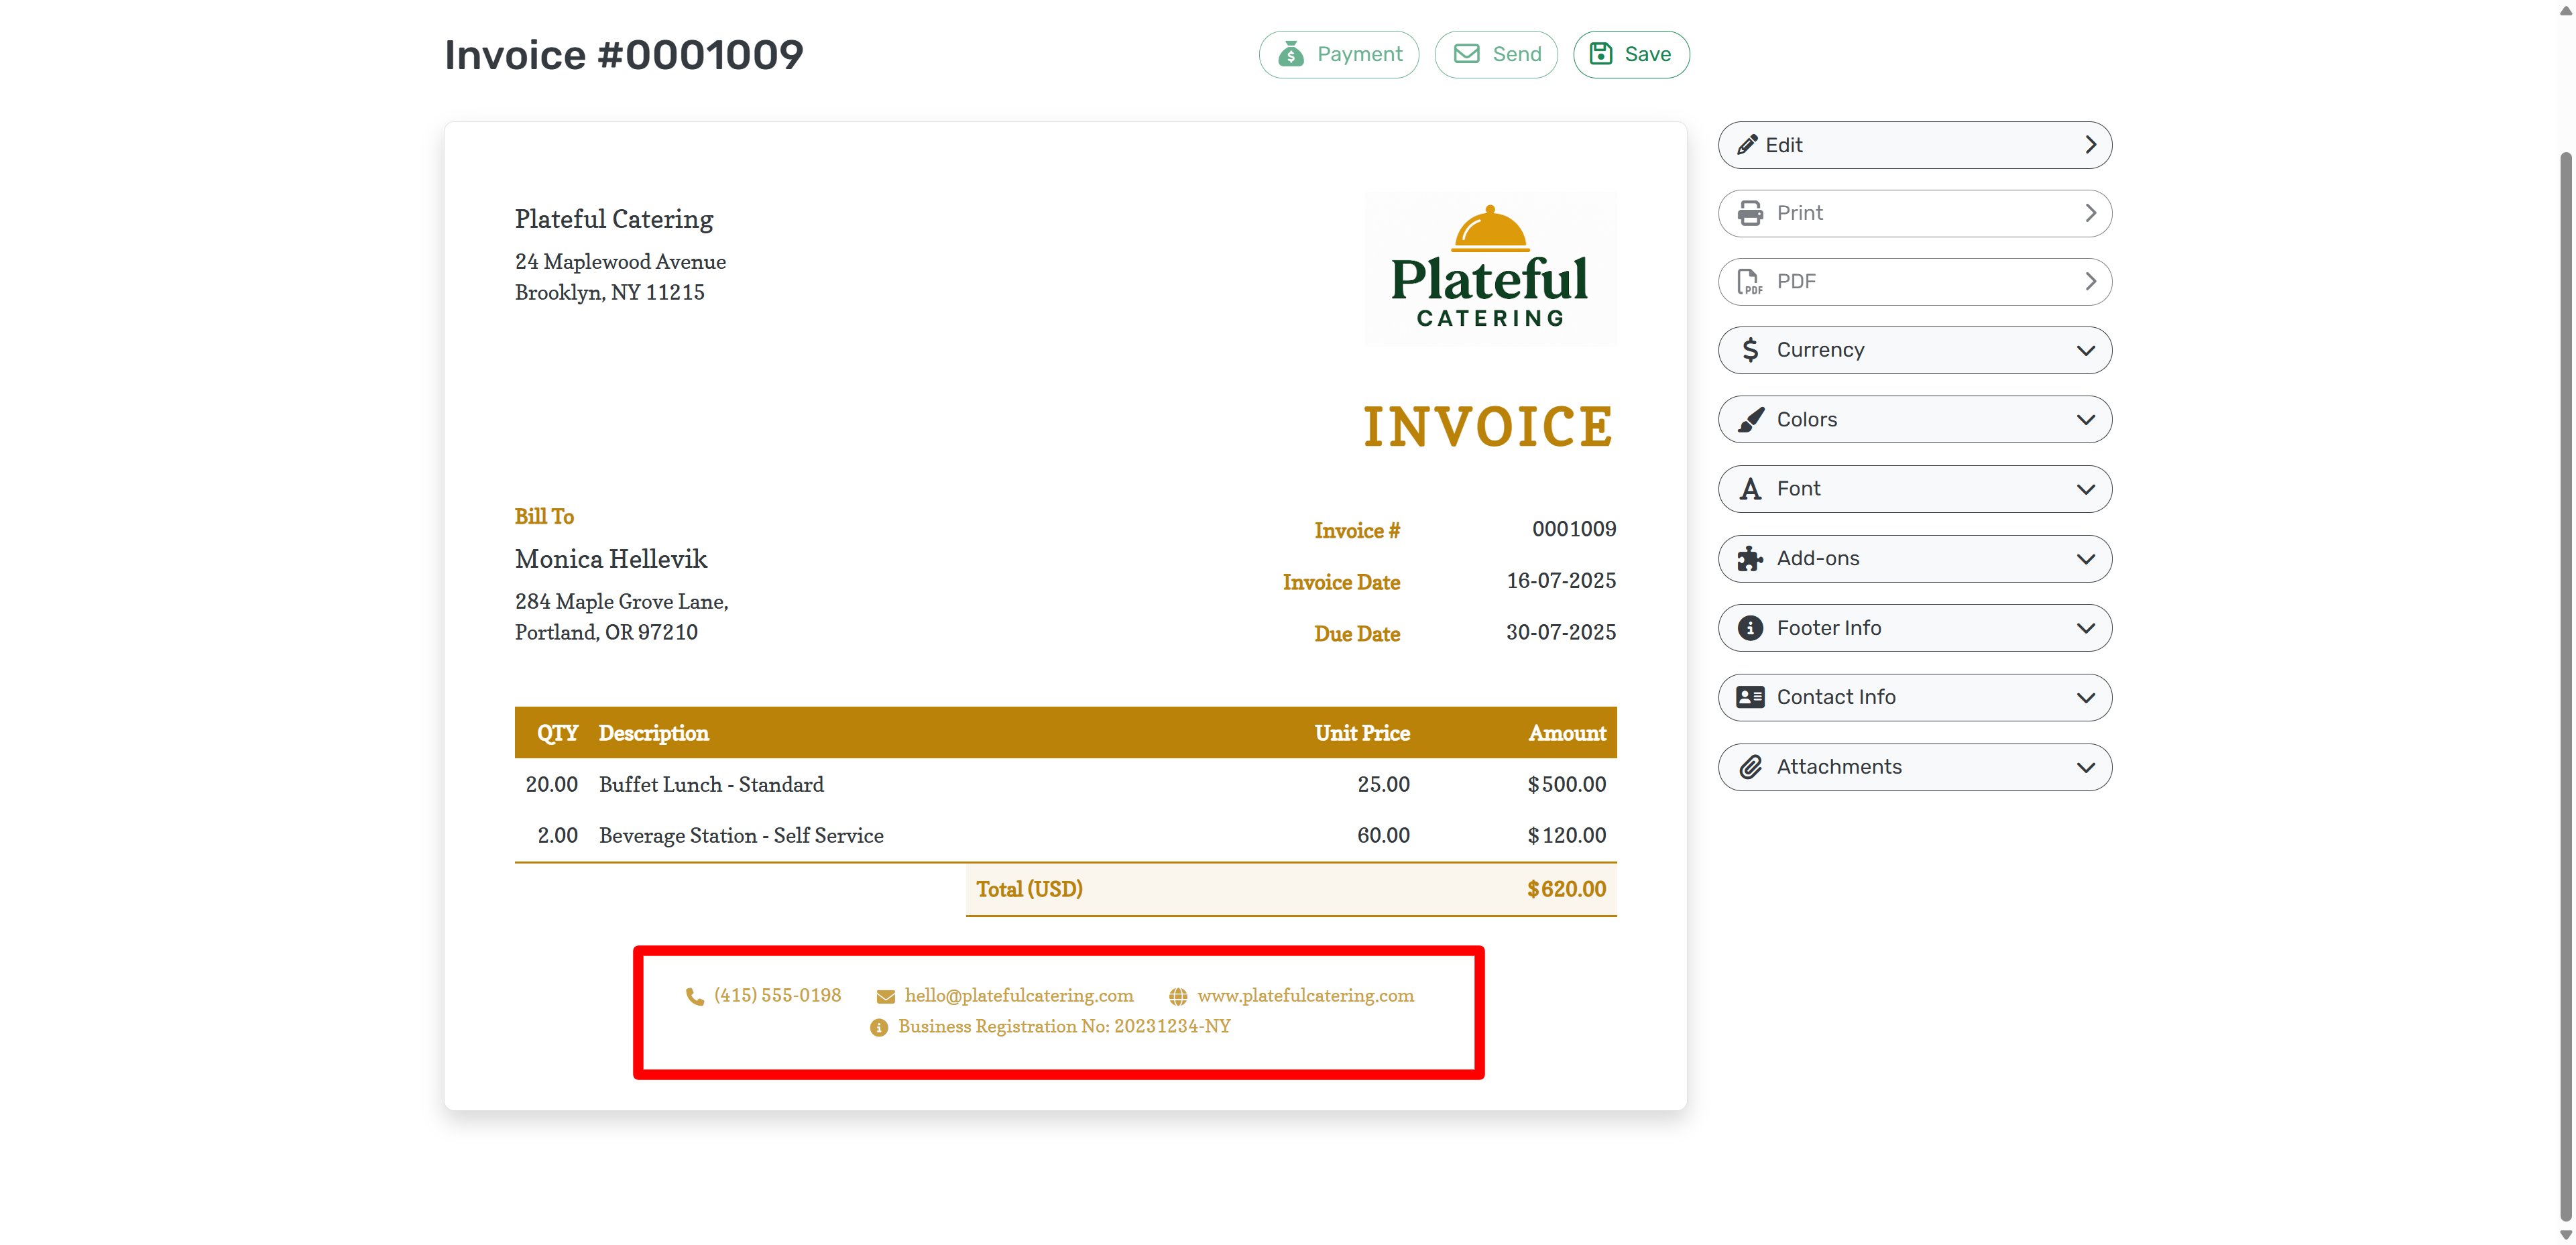Click the Contact Info label text
Viewport: 2576px width, 1245px height.
tap(1835, 697)
